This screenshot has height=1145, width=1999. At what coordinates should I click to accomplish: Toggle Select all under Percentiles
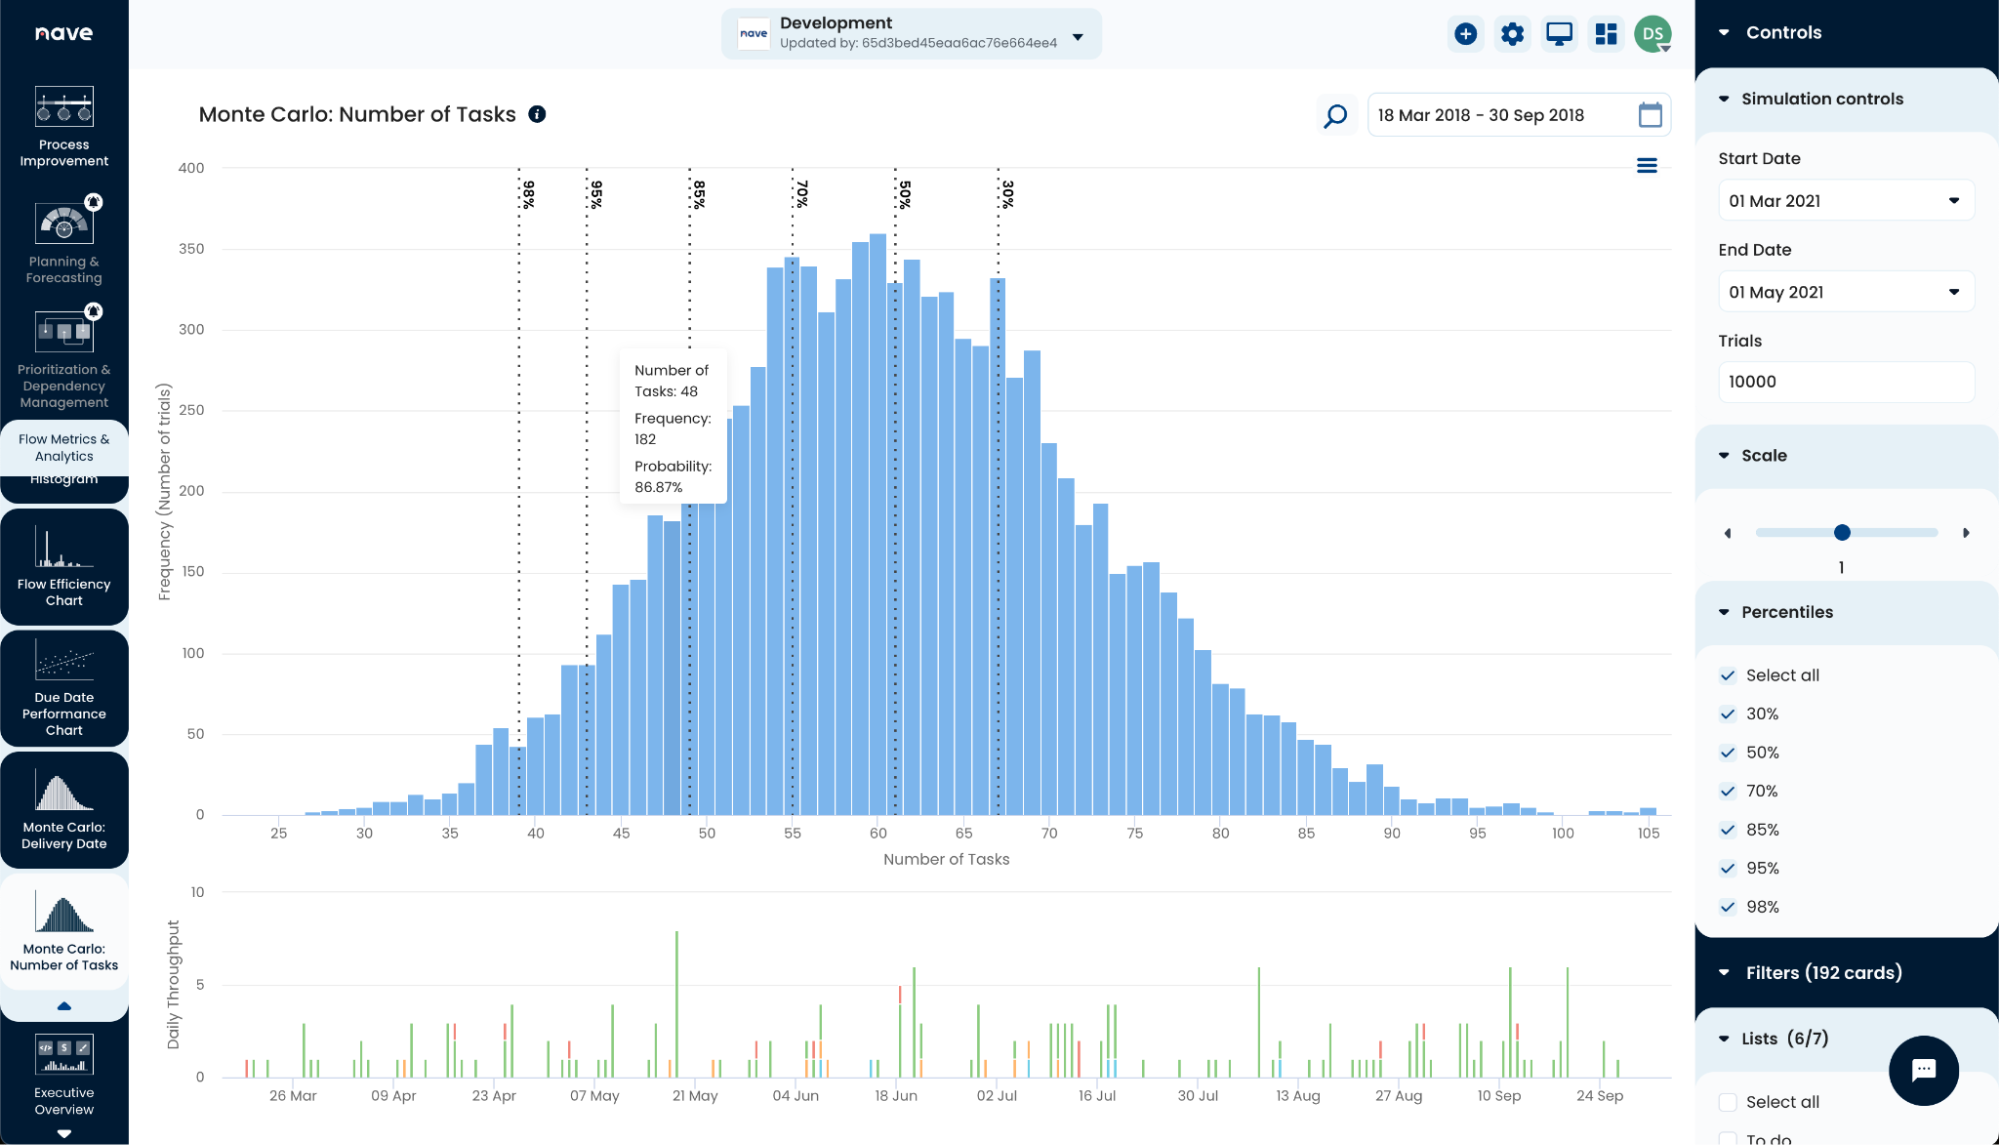[1727, 676]
